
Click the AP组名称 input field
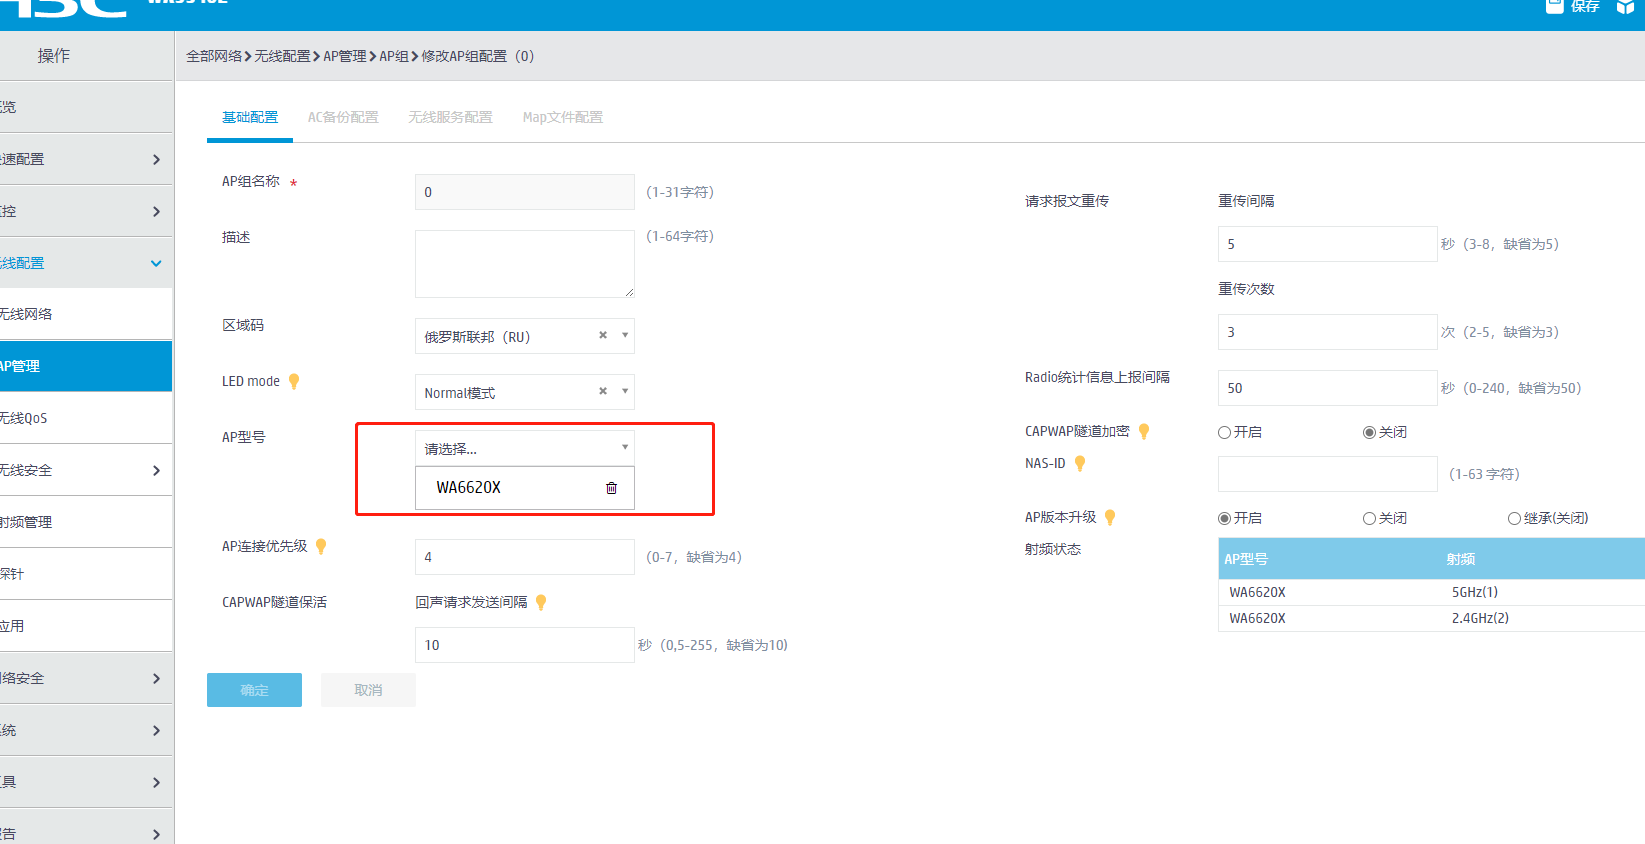[525, 192]
